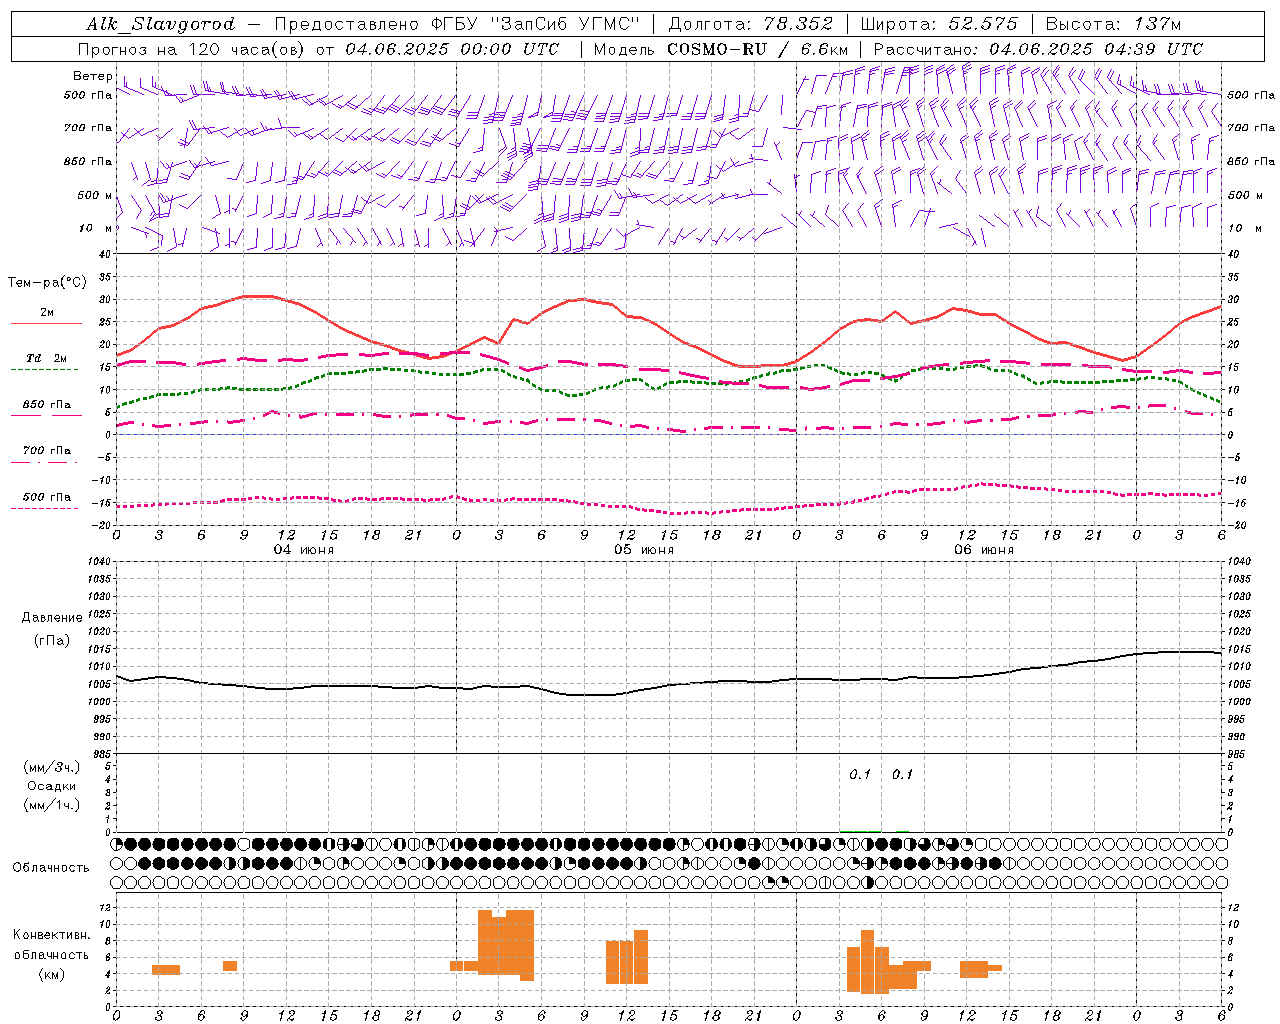
Task: Click the 05 июня date label
Action: [644, 550]
